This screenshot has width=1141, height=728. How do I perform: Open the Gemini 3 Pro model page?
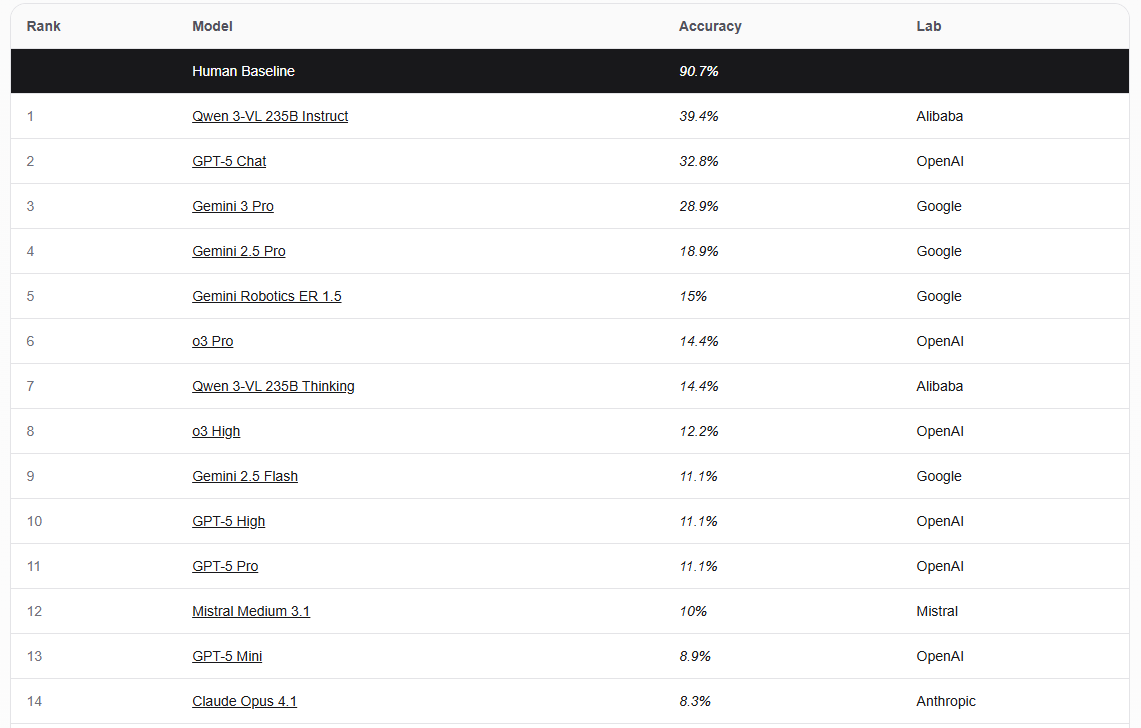point(233,206)
